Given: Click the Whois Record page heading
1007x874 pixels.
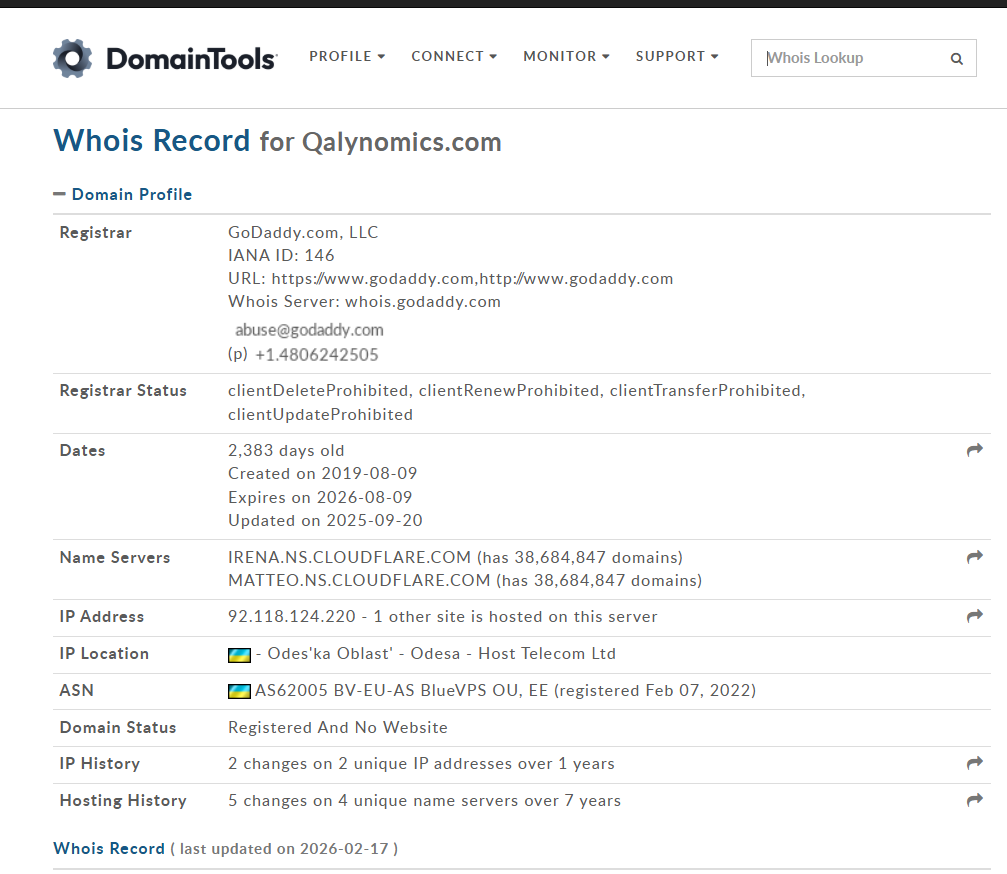Looking at the screenshot, I should tap(152, 141).
